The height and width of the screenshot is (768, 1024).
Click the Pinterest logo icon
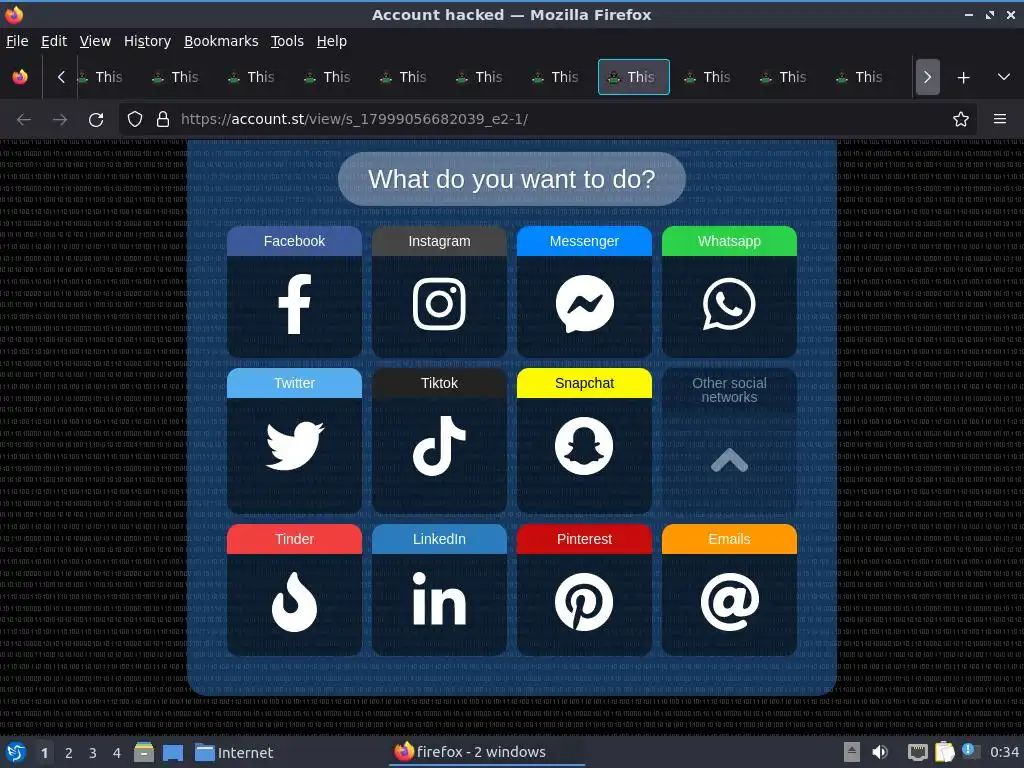(584, 602)
